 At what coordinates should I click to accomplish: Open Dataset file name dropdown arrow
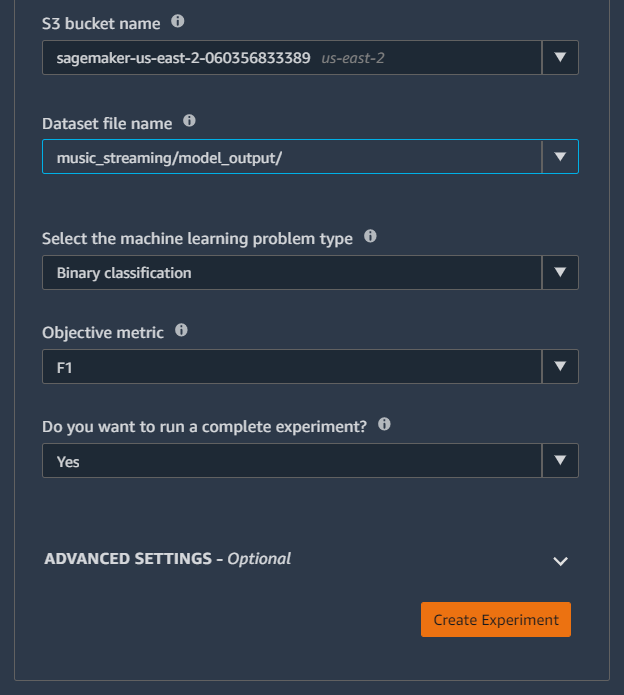tap(560, 156)
